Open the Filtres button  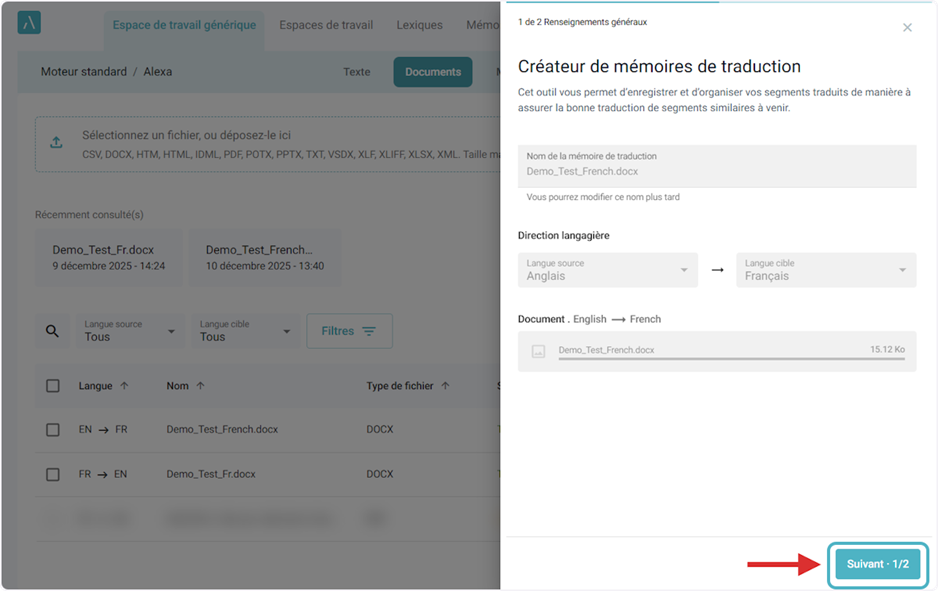coord(349,331)
